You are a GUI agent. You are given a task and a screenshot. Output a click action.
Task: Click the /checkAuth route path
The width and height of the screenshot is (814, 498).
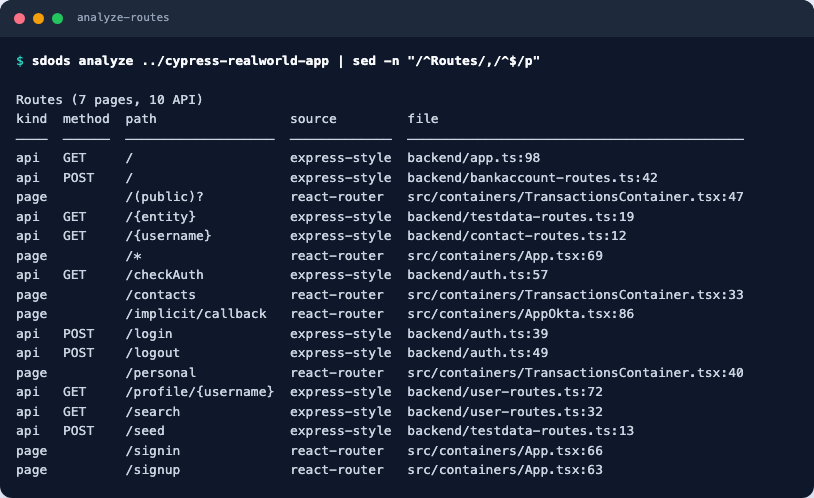pos(165,275)
